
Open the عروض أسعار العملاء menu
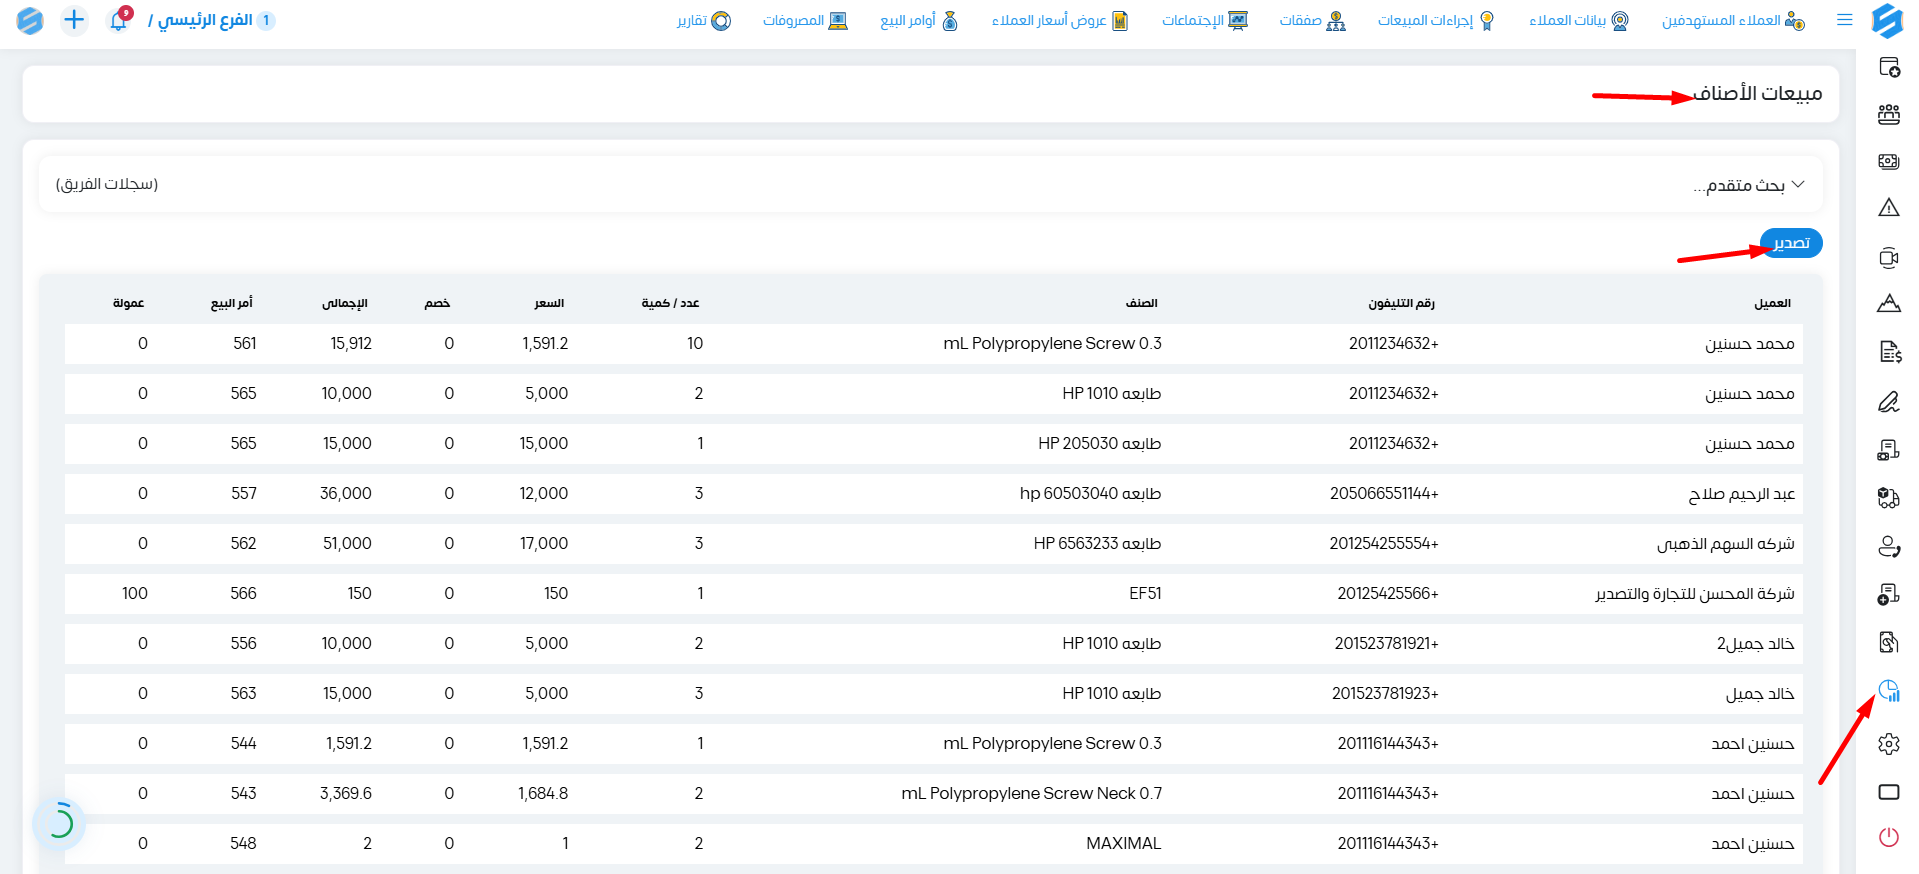click(x=1060, y=20)
